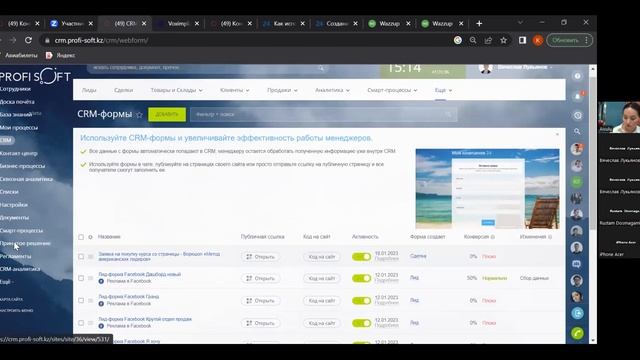Screen dimensions: 640x360
Task: Expand the Ещё item in left sidebar
Action: 7,282
